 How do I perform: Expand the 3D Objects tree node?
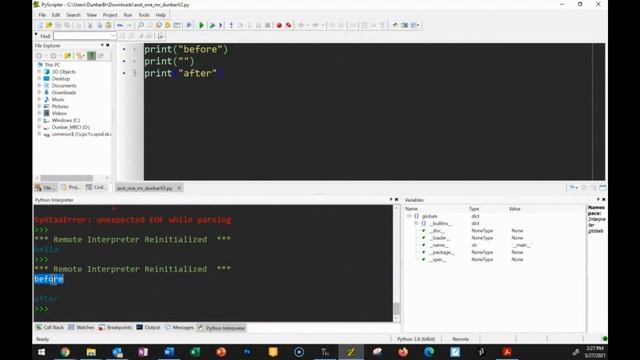click(x=39, y=72)
